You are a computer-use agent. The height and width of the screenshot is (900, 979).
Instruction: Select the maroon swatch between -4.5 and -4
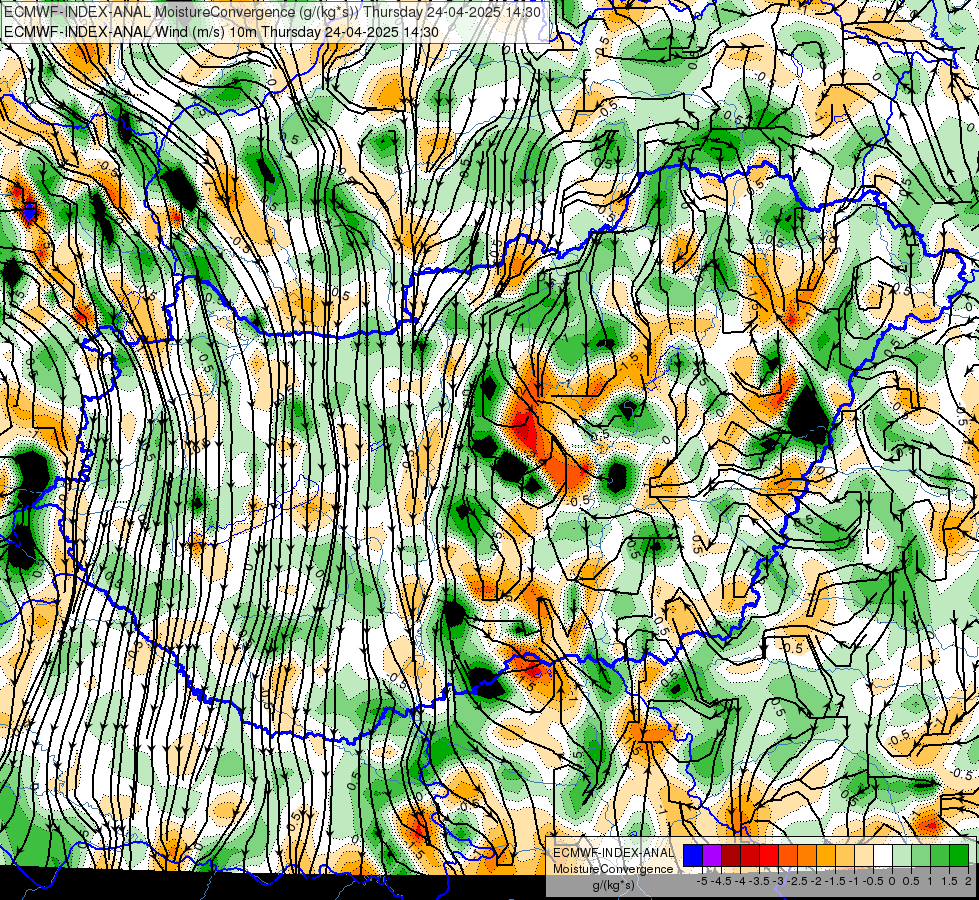point(731,855)
